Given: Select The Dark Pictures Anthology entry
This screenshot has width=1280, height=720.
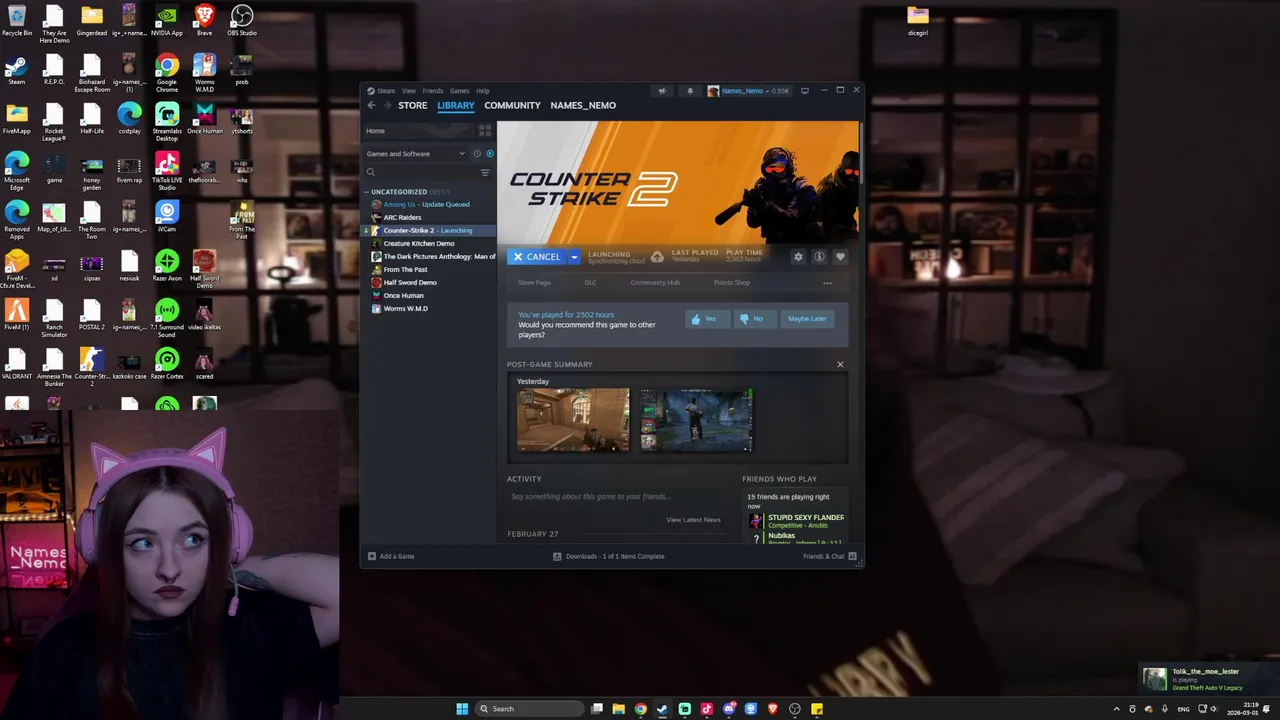Looking at the screenshot, I should [x=428, y=256].
